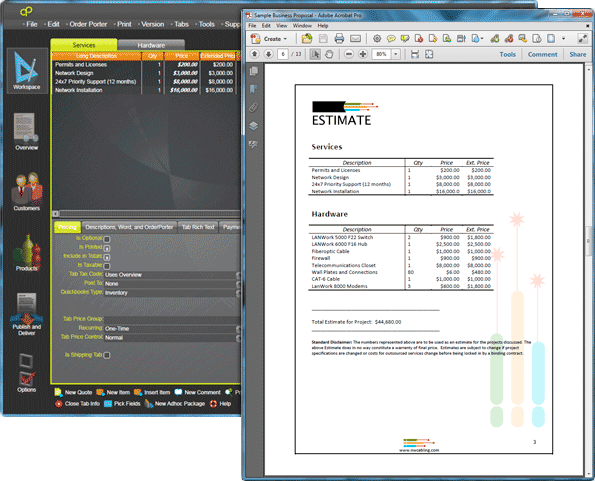Zoom in with the plus icon
Viewport: 595px width, 481px height.
coord(363,54)
